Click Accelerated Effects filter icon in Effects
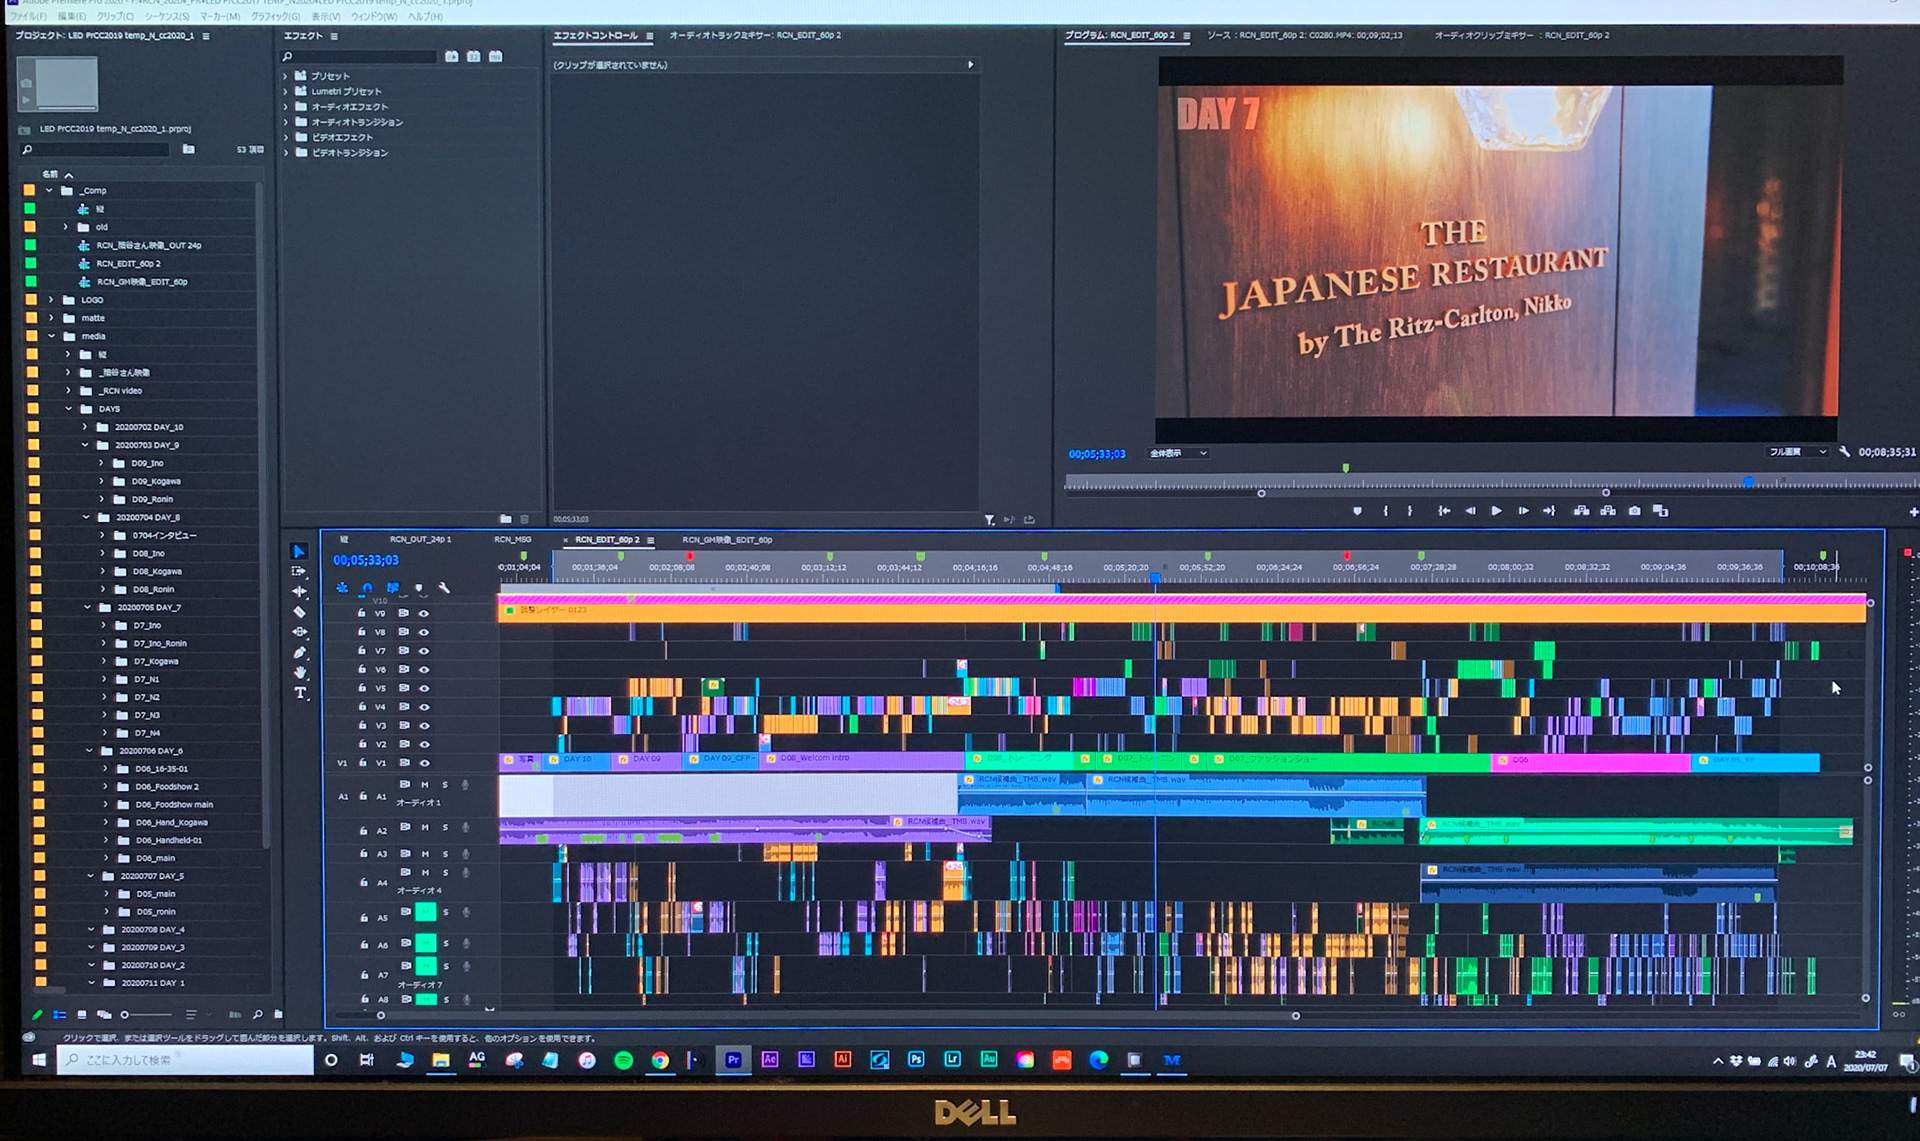 coord(452,56)
